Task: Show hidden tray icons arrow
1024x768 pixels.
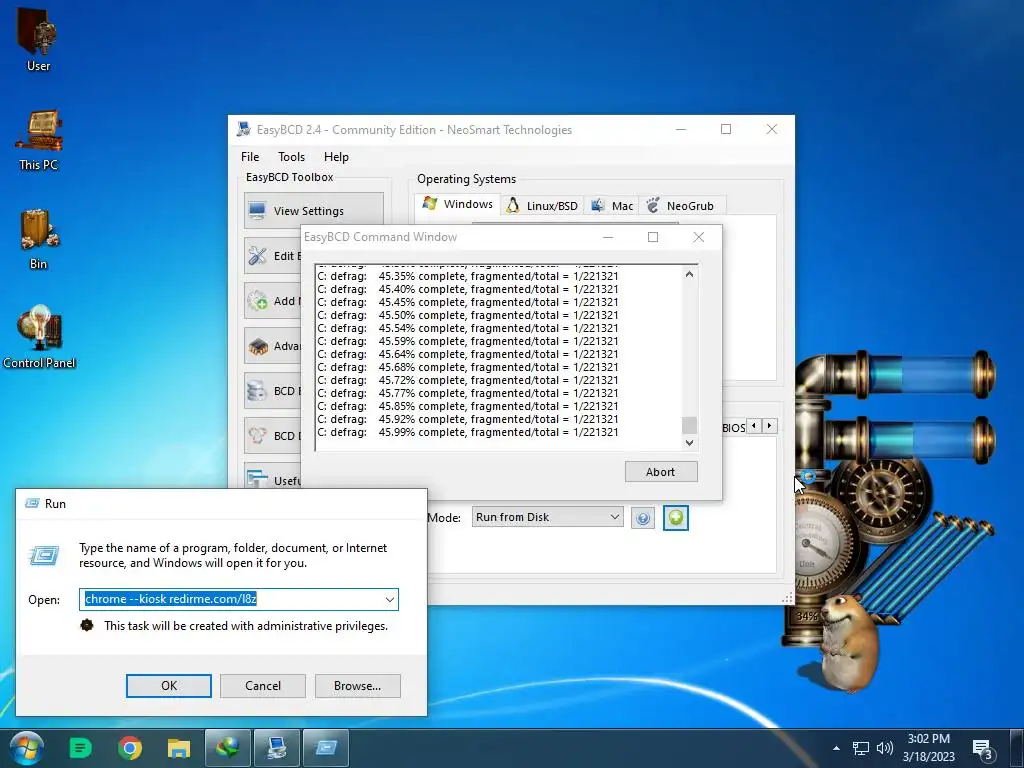Action: tap(836, 748)
